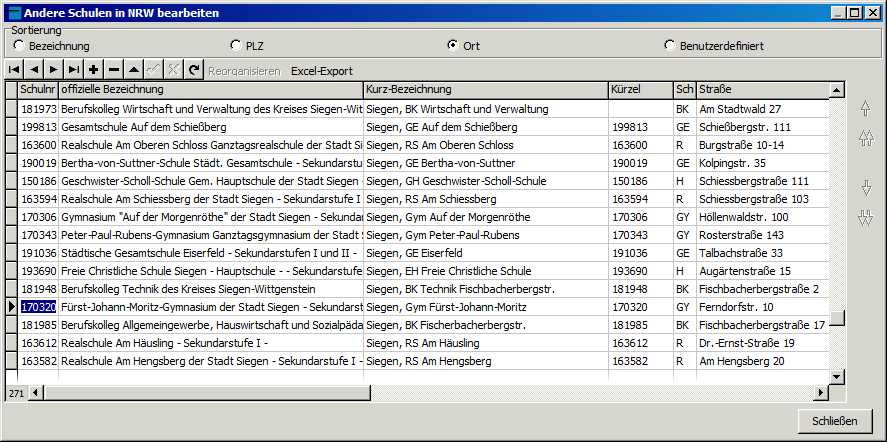887x442 pixels.
Task: Choose Benutzerdefiniert sorting
Action: coord(670,46)
